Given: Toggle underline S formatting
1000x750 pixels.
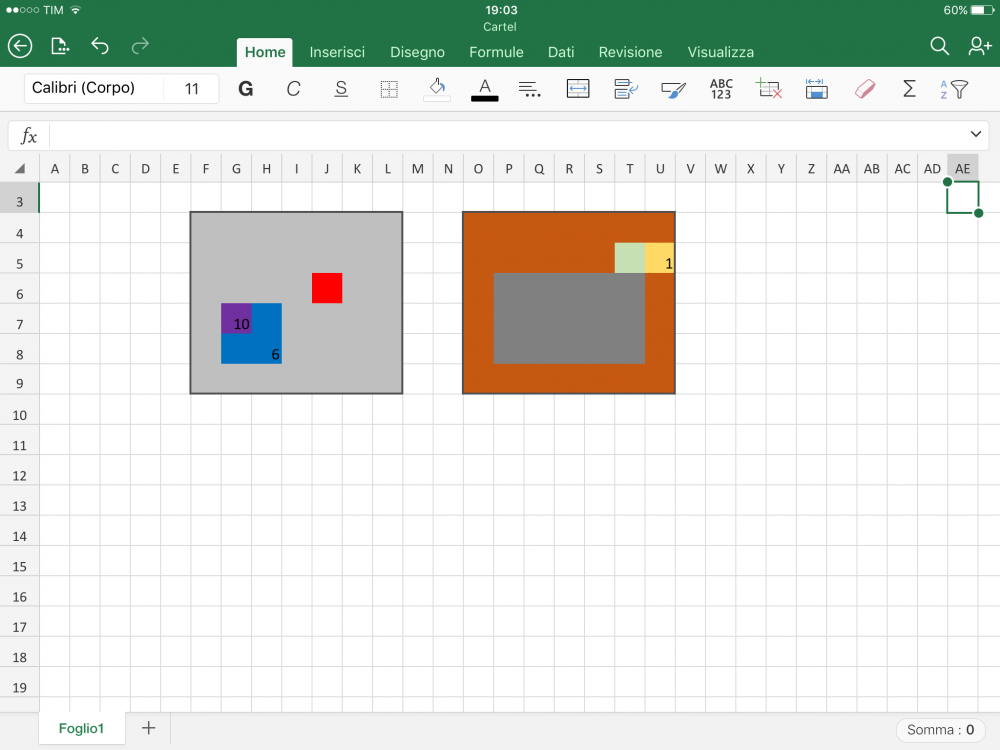Looking at the screenshot, I should [x=341, y=89].
